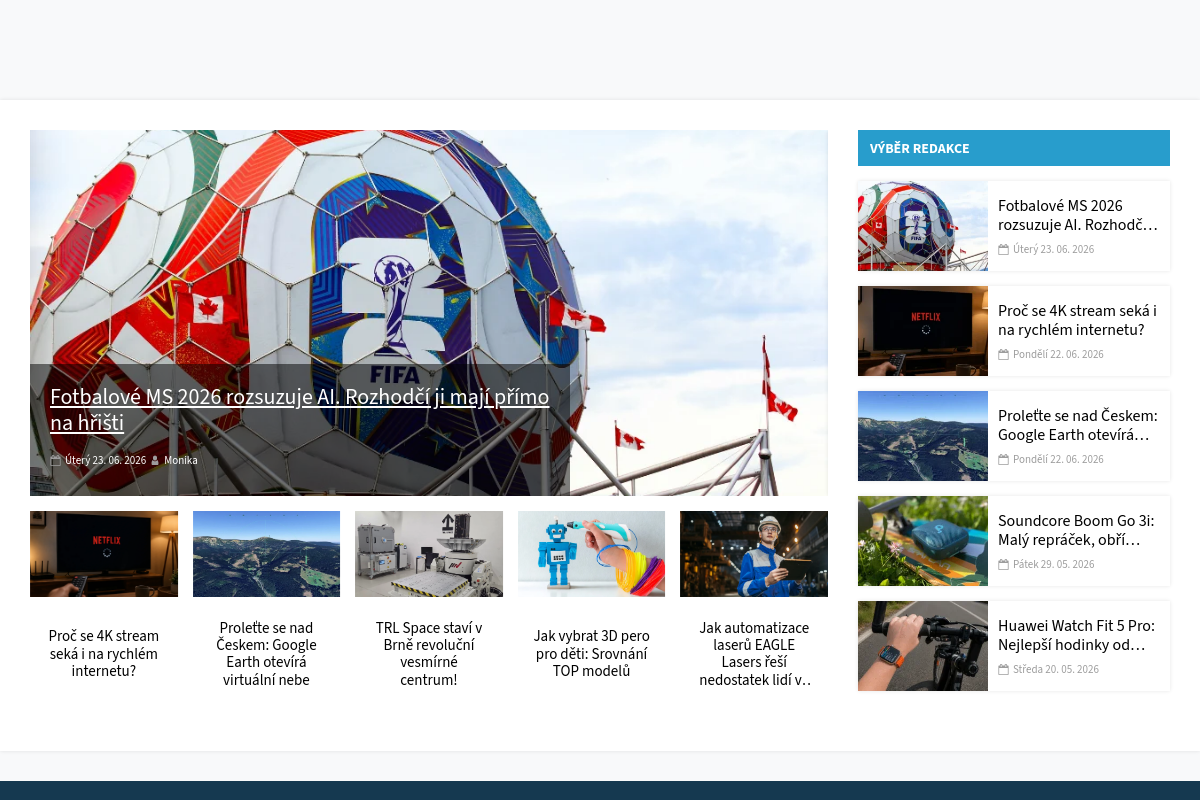The height and width of the screenshot is (800, 1200).
Task: Click calendar icon next to Pondělí 22. 06. 2026 under the Netflix article
Action: point(1003,355)
